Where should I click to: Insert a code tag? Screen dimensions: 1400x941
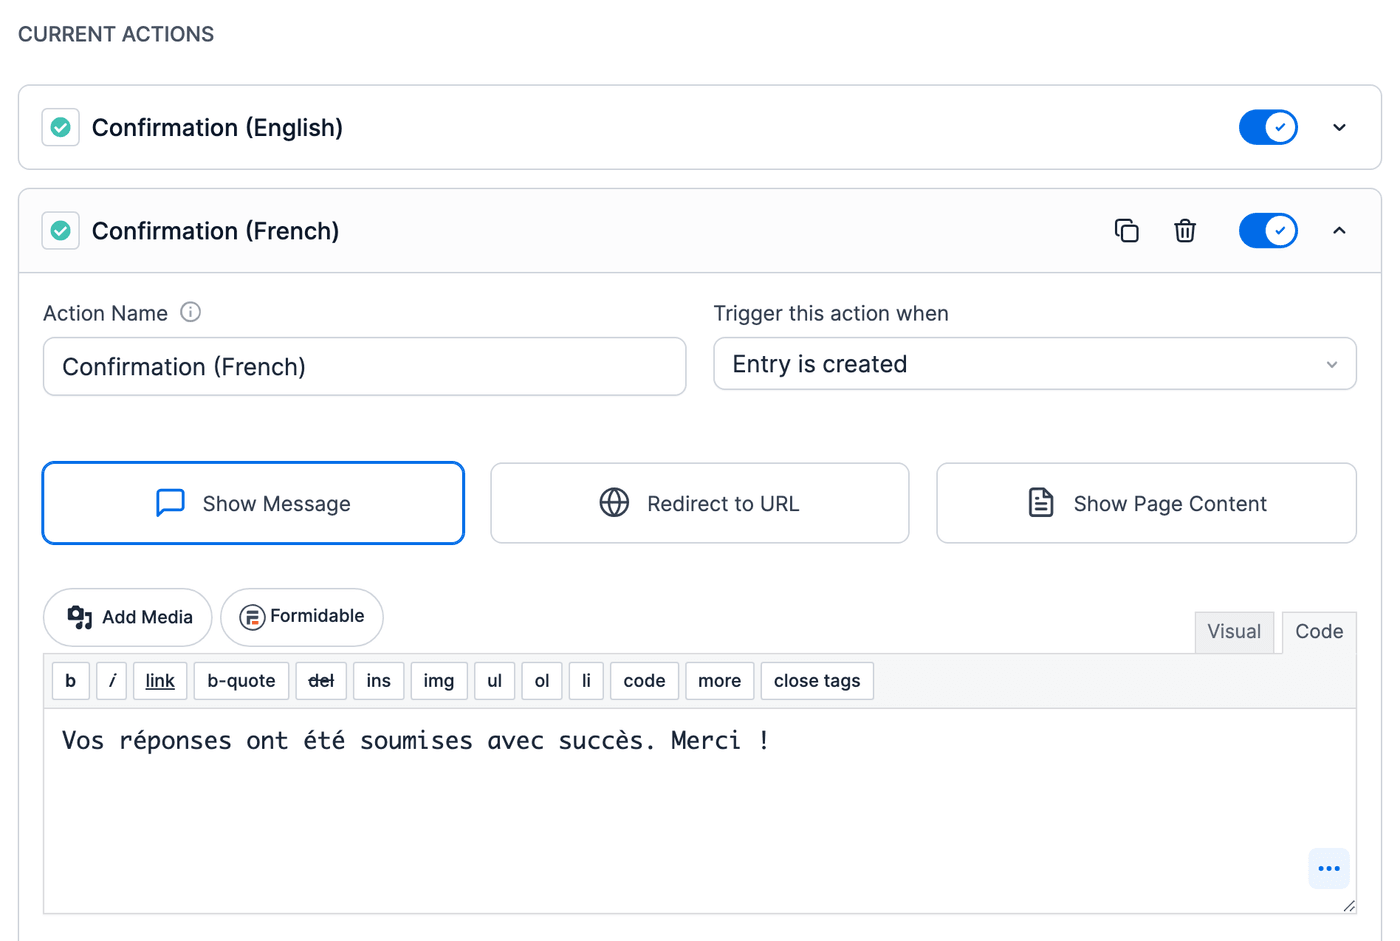pyautogui.click(x=644, y=681)
